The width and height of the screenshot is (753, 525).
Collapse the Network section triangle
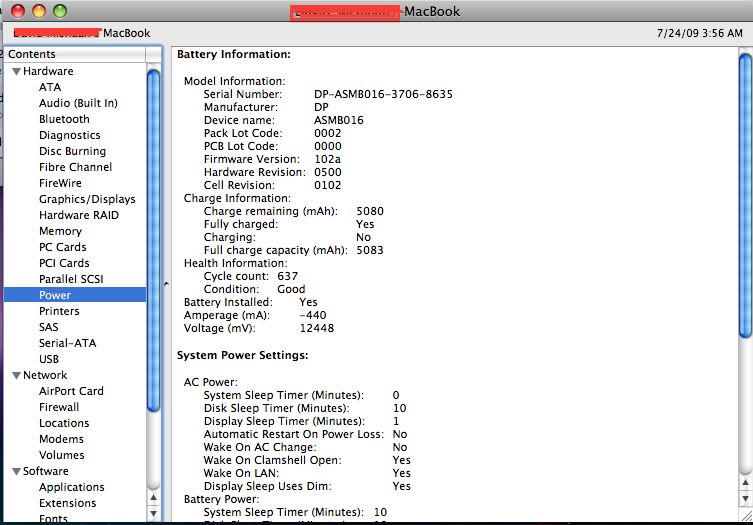17,376
